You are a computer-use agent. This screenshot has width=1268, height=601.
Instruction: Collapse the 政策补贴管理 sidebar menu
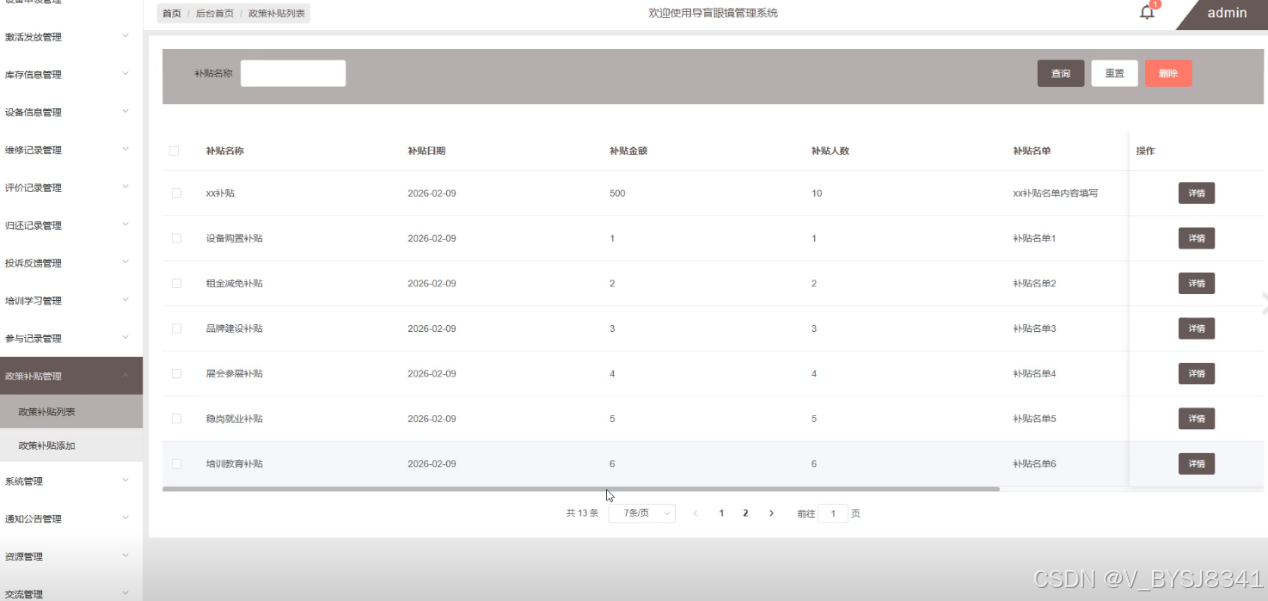tap(71, 376)
